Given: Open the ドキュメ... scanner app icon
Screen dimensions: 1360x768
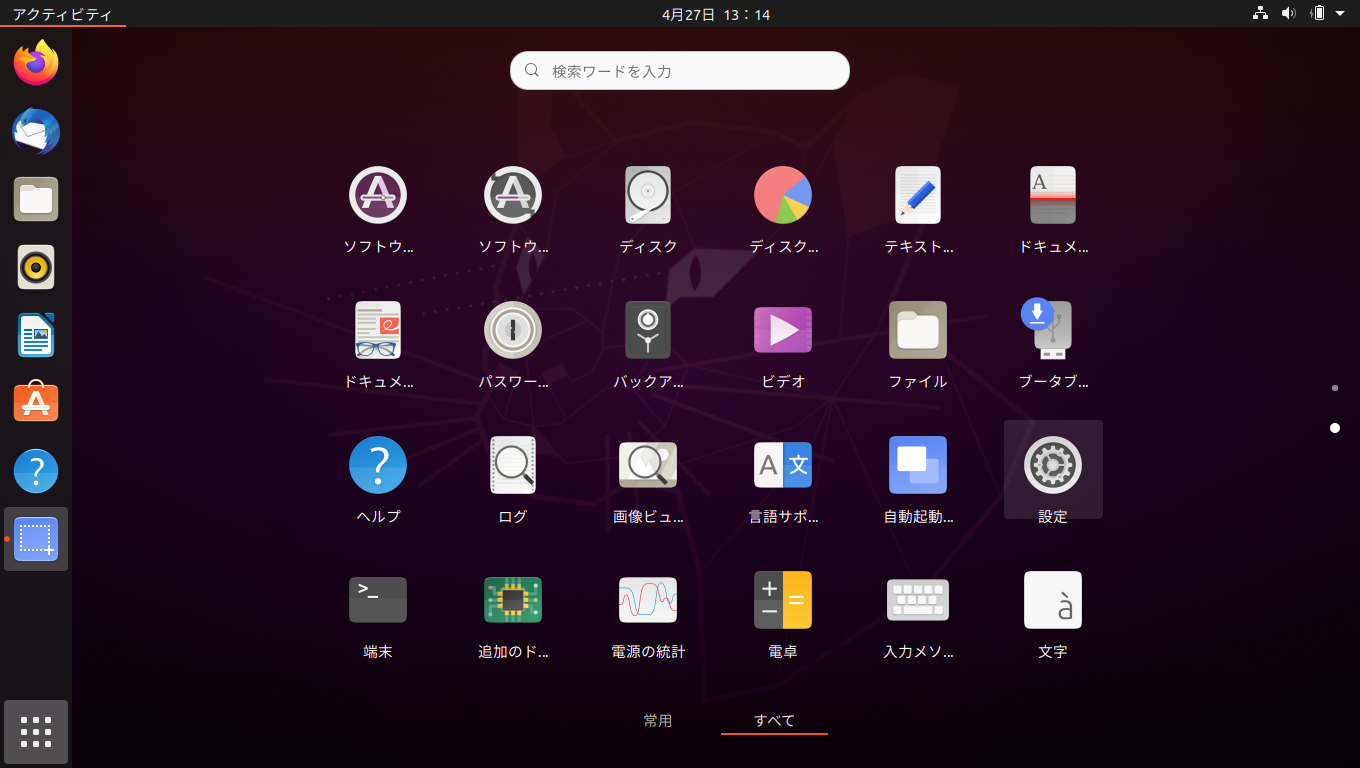Looking at the screenshot, I should pos(1053,195).
